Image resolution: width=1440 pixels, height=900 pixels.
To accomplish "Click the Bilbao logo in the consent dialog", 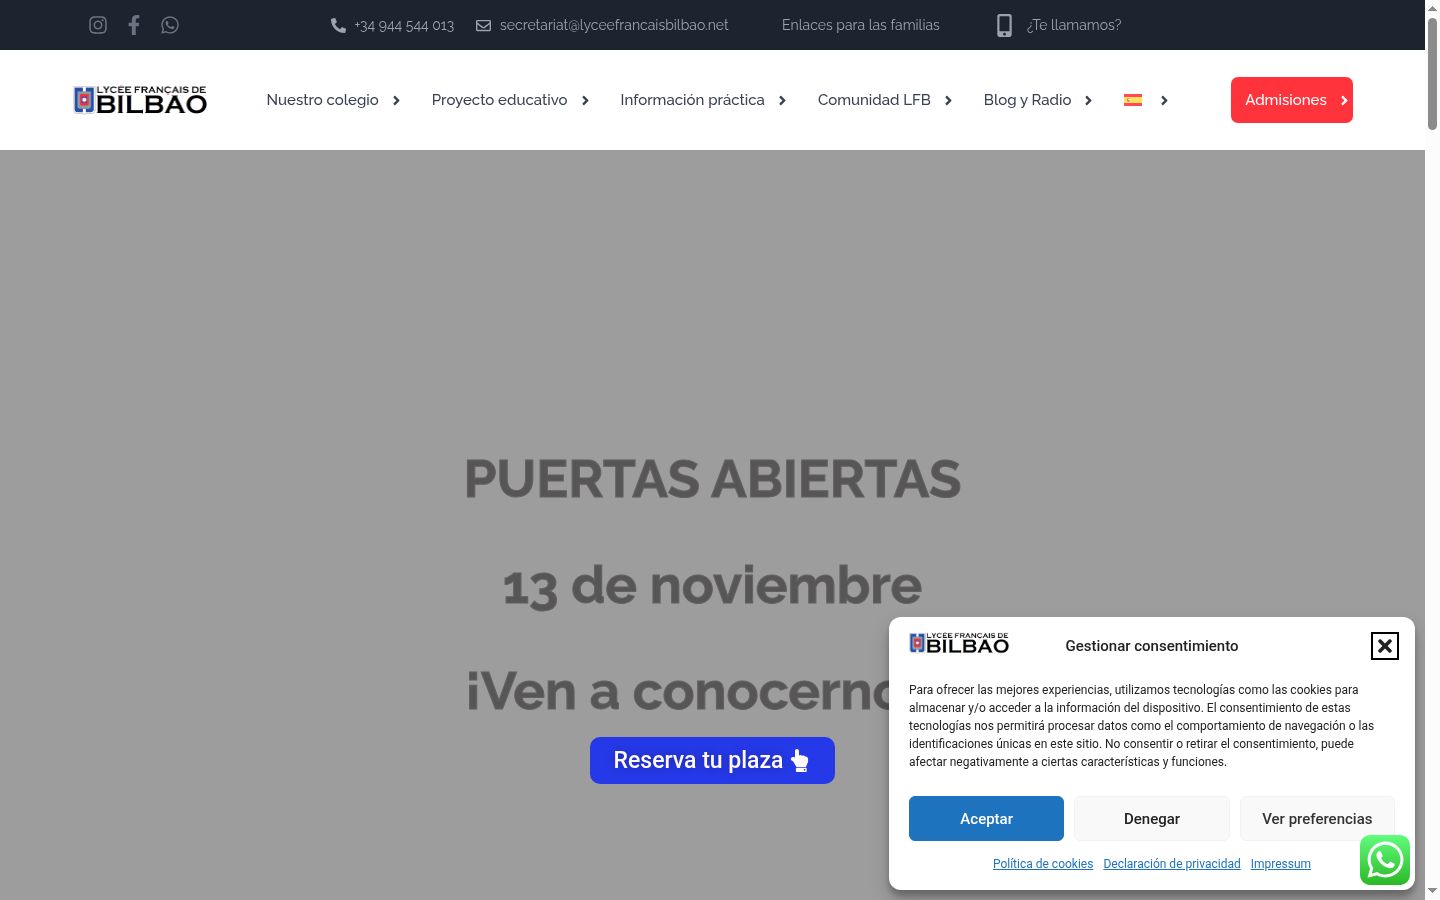I will click(959, 643).
